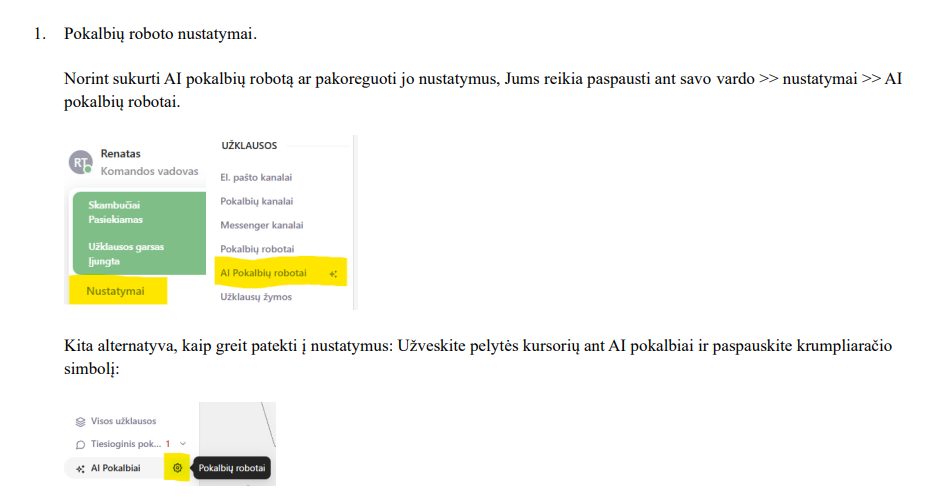936x499 pixels.
Task: Open AI Pokalbių robotai menu entry
Action: [263, 273]
